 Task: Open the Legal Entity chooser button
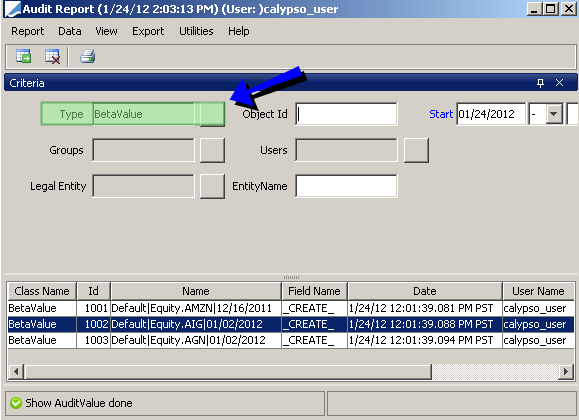212,186
